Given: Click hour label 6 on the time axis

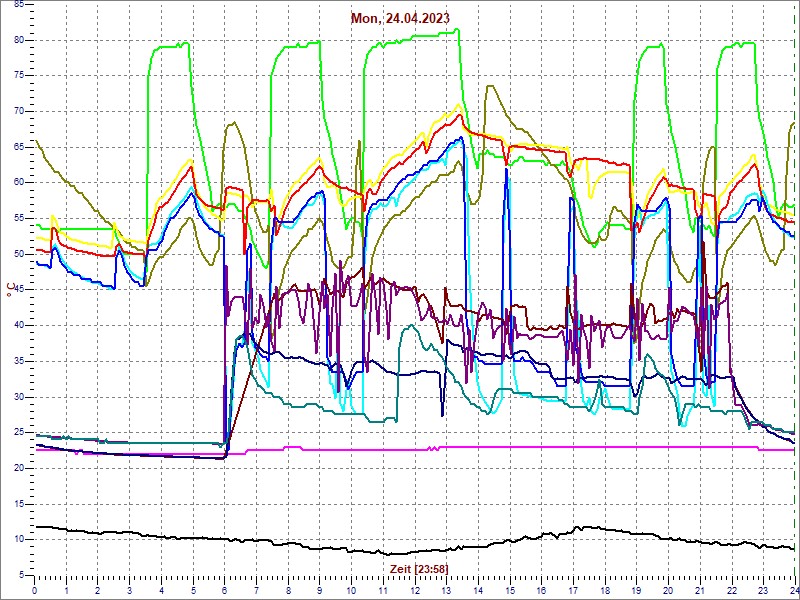Looking at the screenshot, I should [x=224, y=590].
